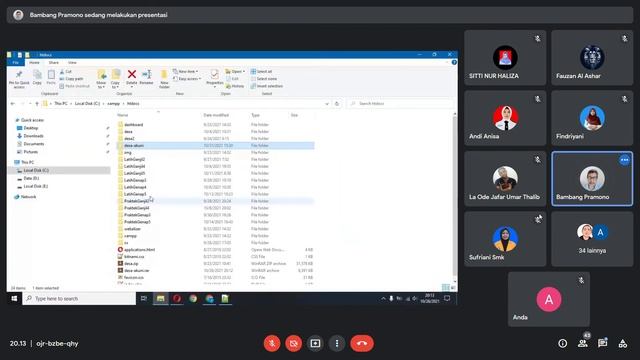Viewport: 640px width, 360px height.
Task: Show the participants people panel
Action: pos(582,344)
